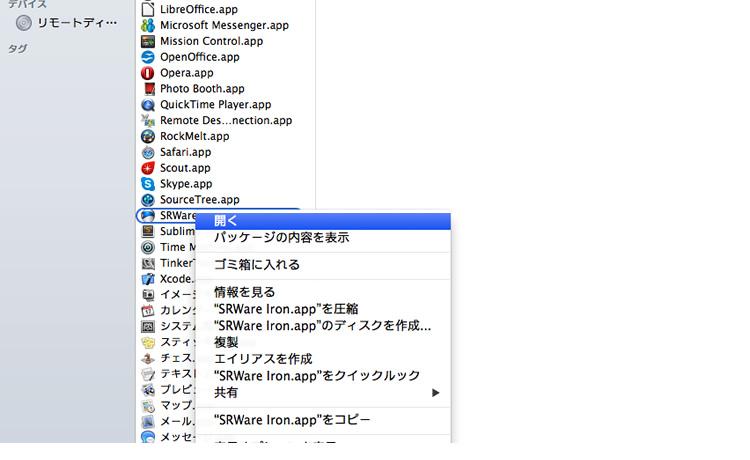Click the テキストエディット app icon
The height and width of the screenshot is (460, 750).
click(148, 374)
